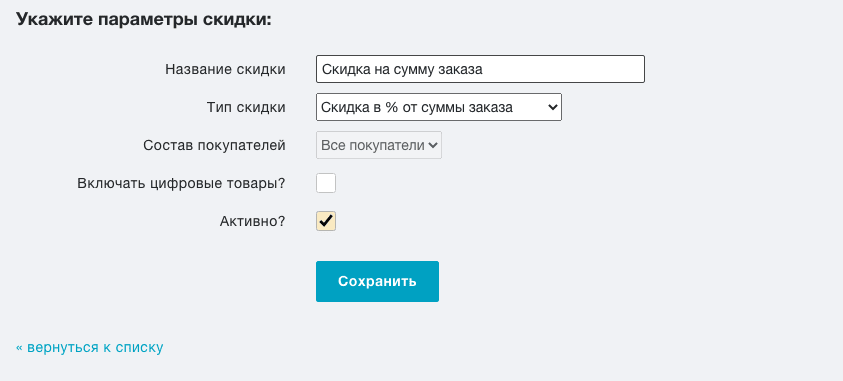Select the «Укажите параметры скидки:» heading

click(144, 20)
